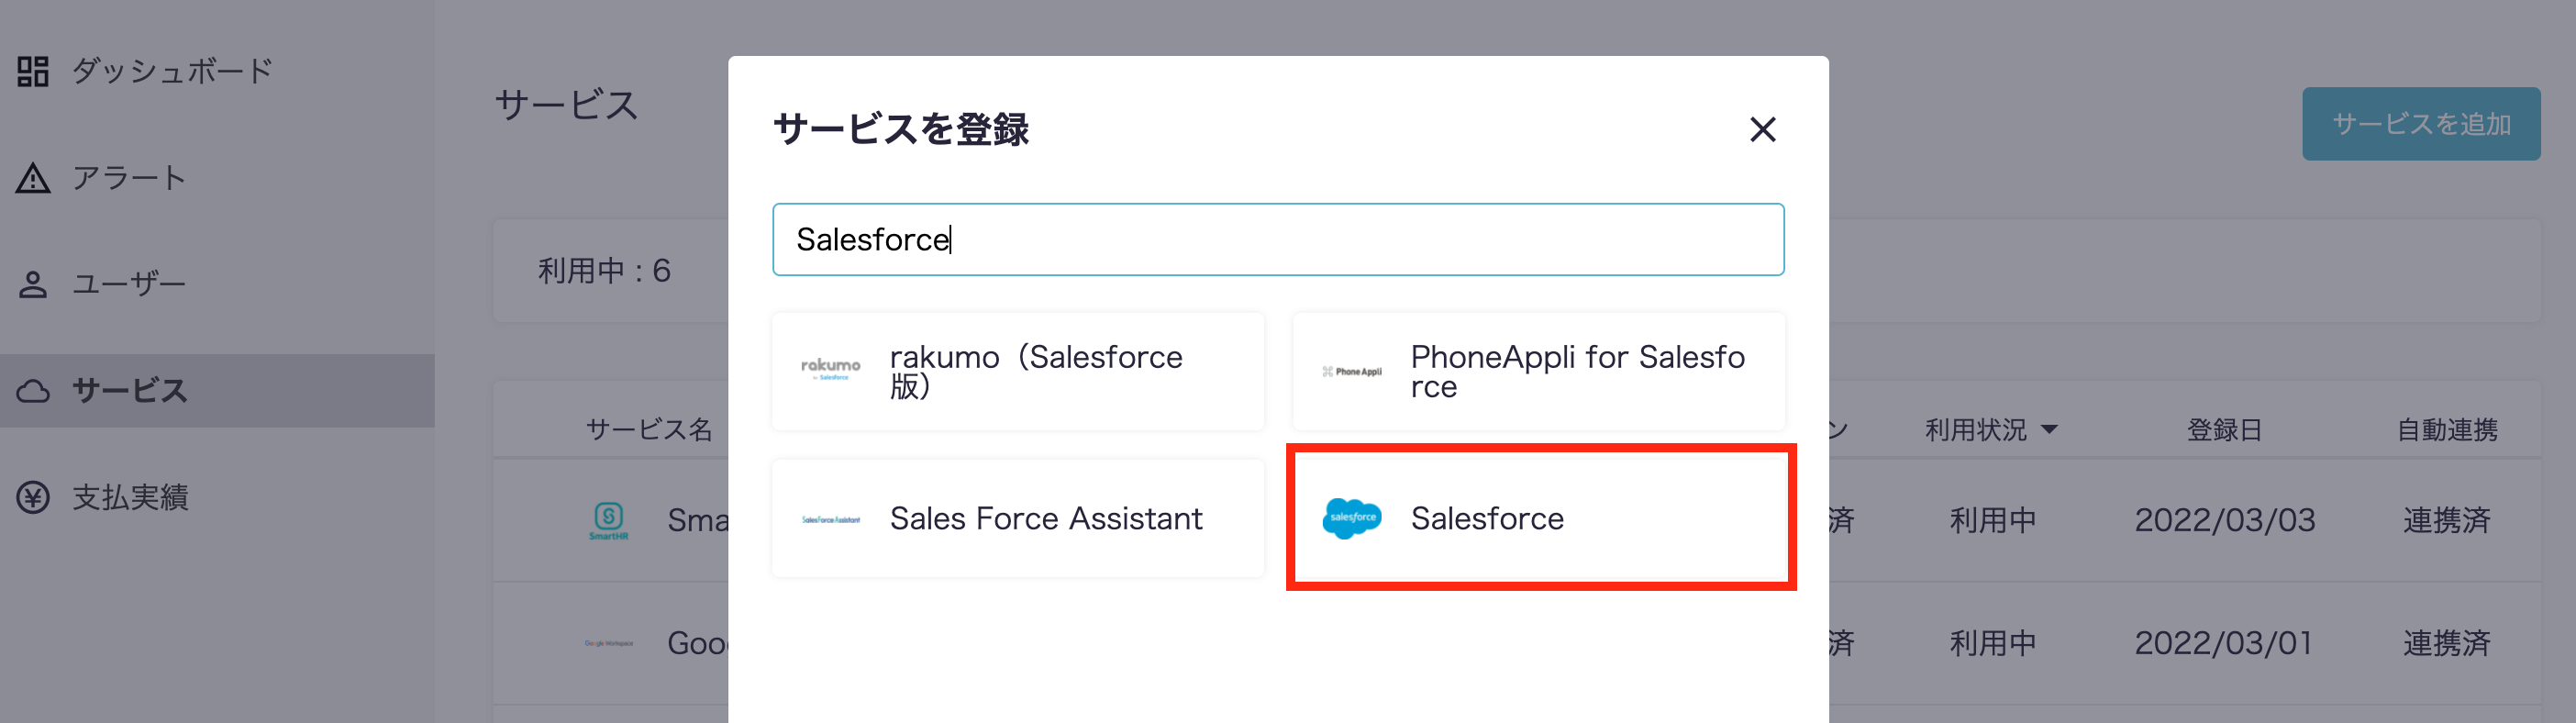Viewport: 2576px width, 723px height.
Task: Select 支払実績 from the sidebar
Action: click(x=130, y=497)
